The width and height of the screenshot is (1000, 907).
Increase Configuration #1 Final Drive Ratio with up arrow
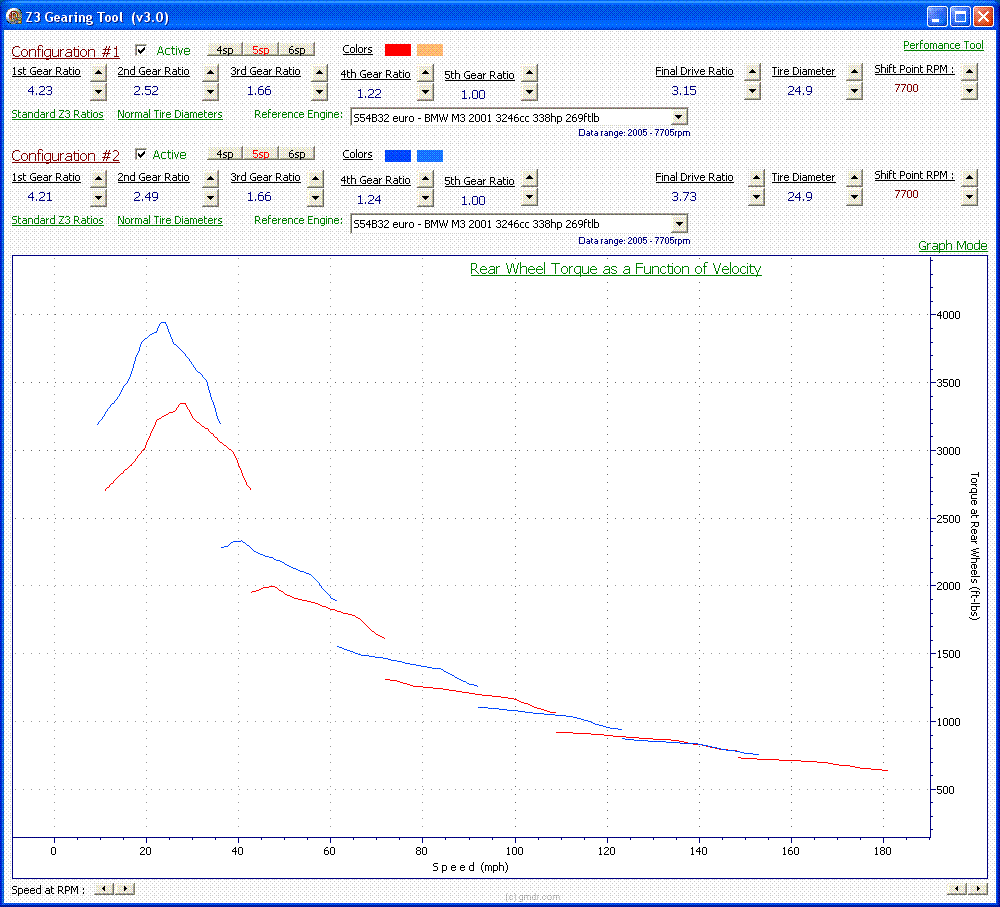click(x=753, y=72)
